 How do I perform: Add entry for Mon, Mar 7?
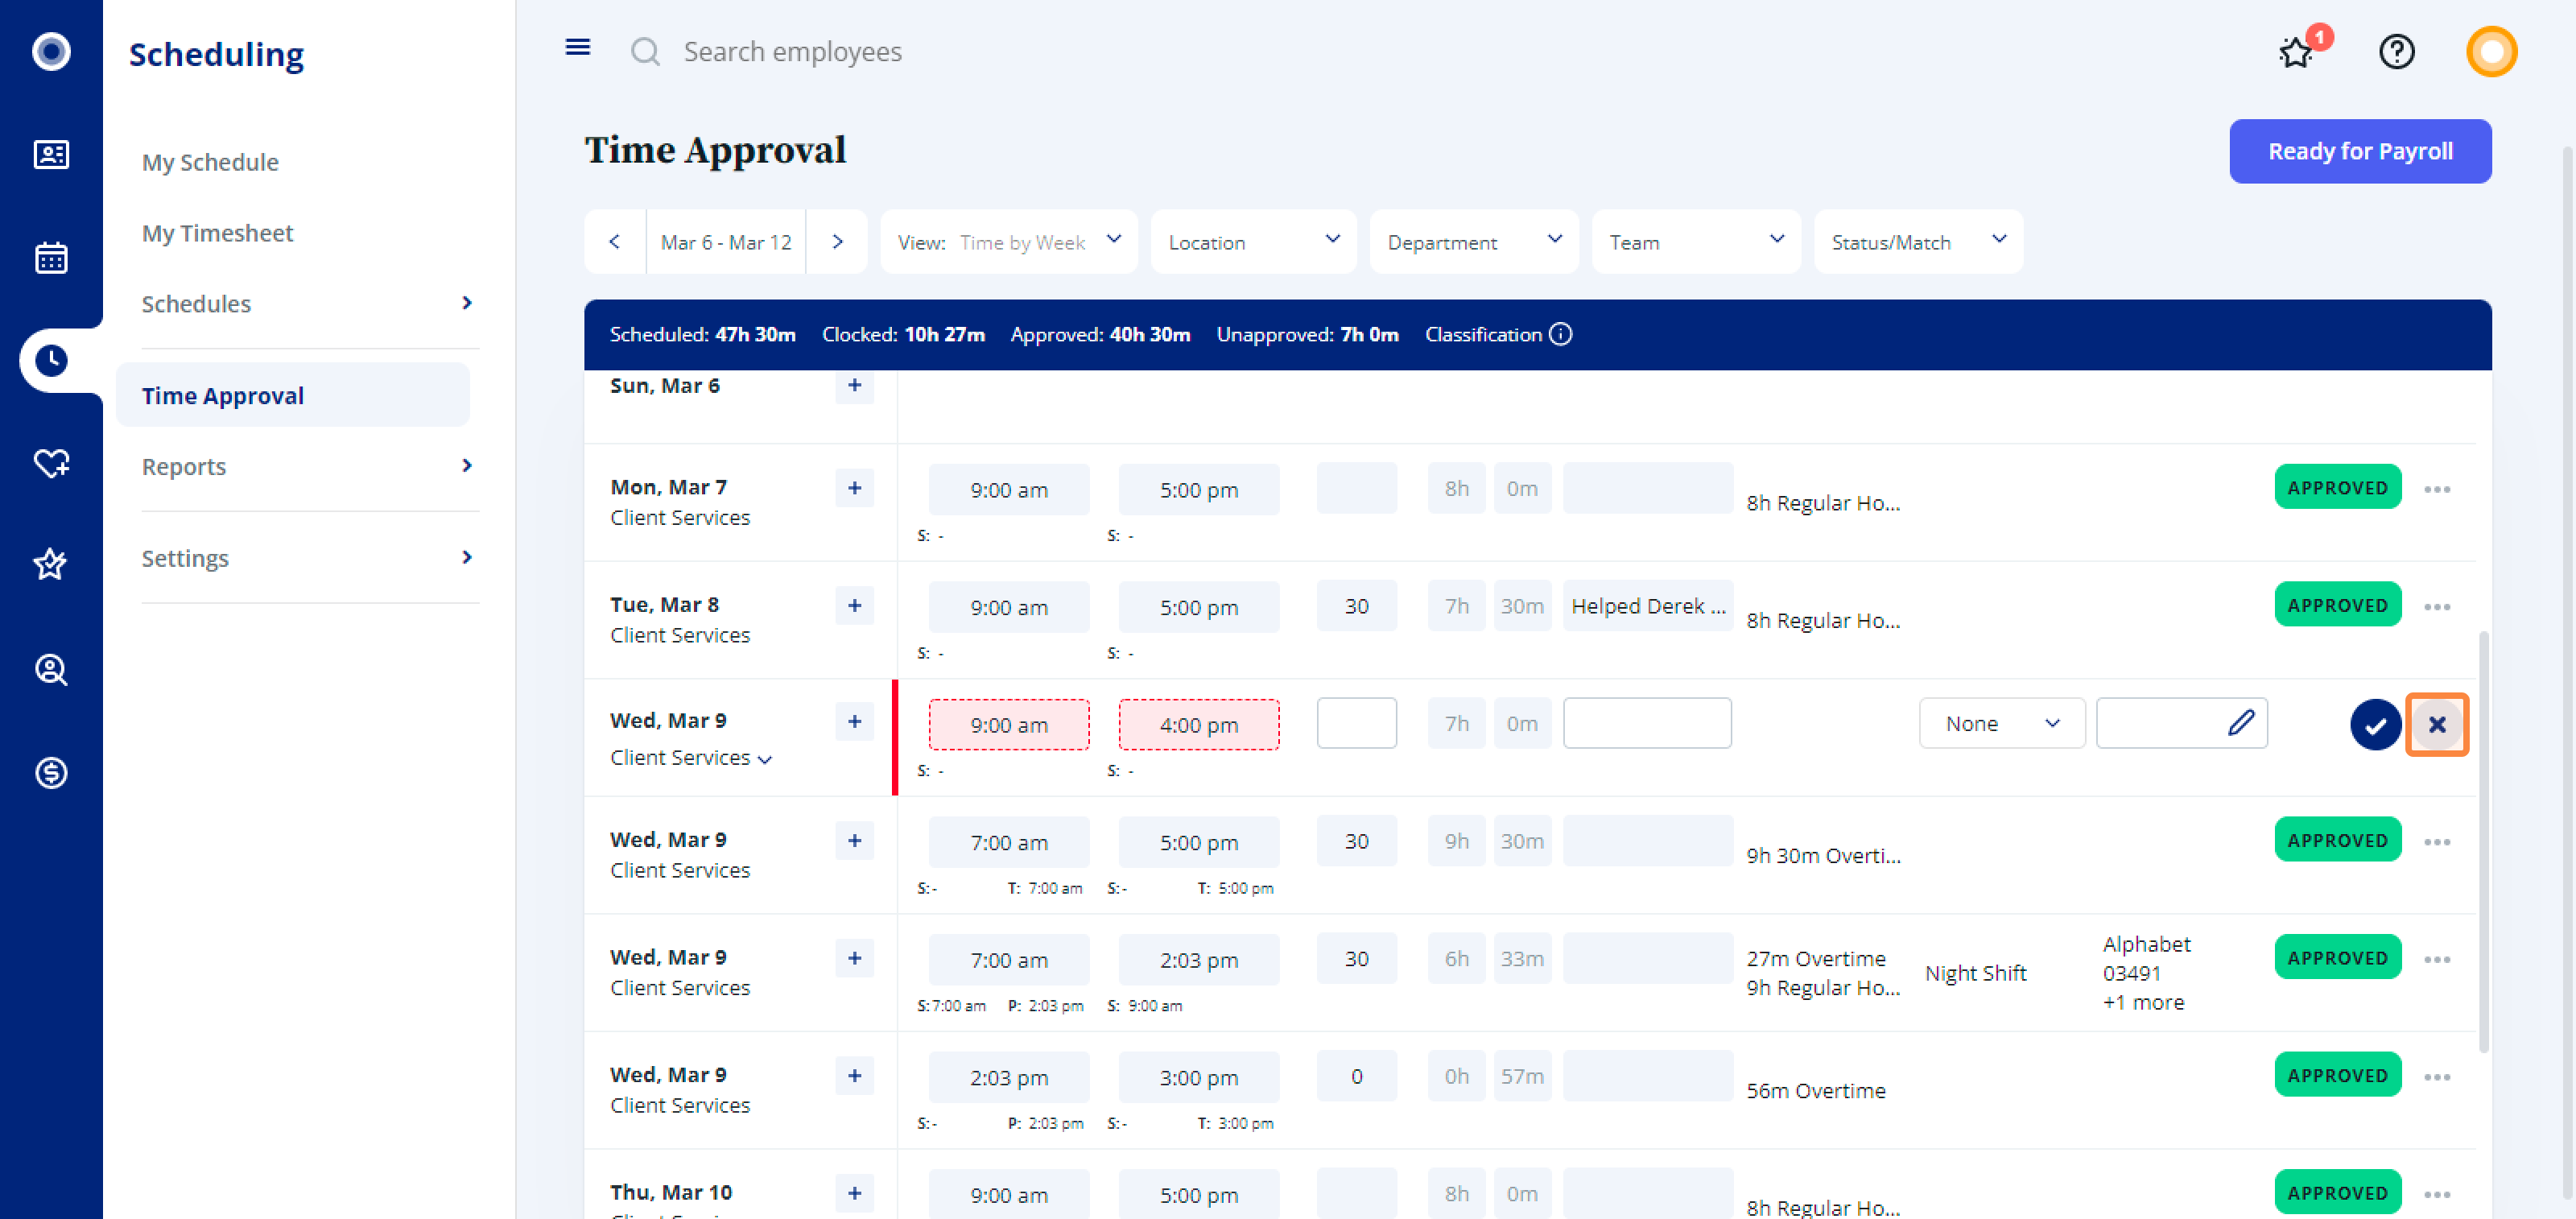pos(854,488)
